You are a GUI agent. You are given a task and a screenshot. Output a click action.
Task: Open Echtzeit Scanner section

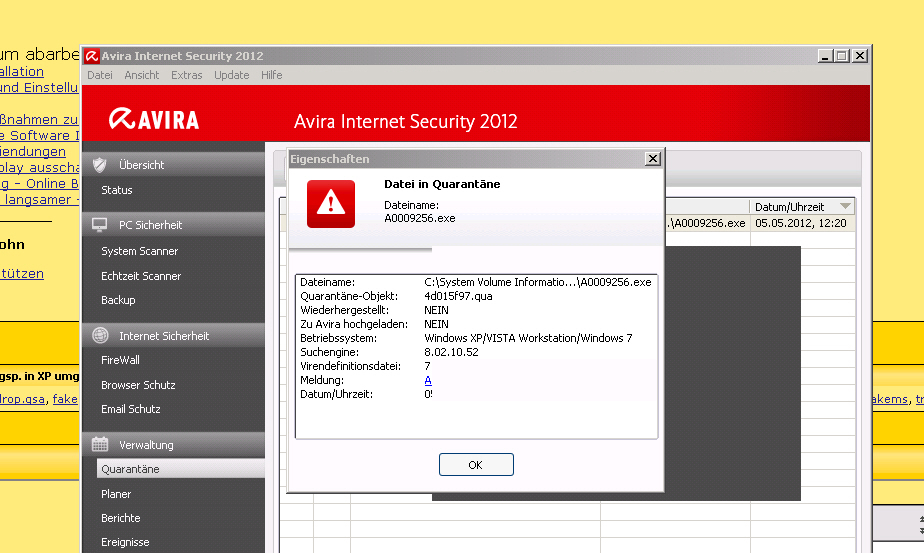(x=141, y=276)
